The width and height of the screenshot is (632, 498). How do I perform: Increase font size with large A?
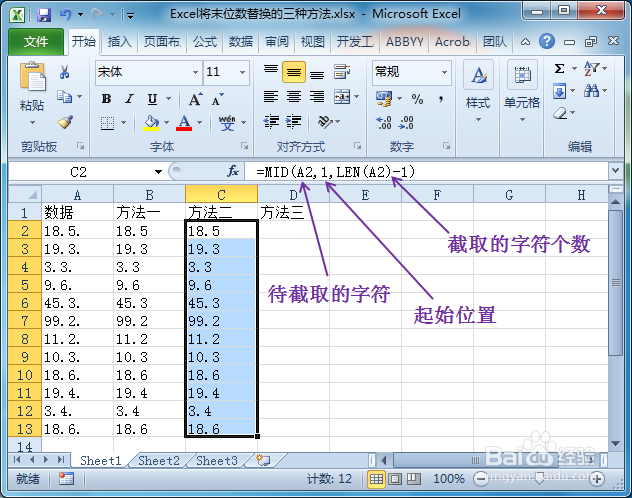coord(195,99)
